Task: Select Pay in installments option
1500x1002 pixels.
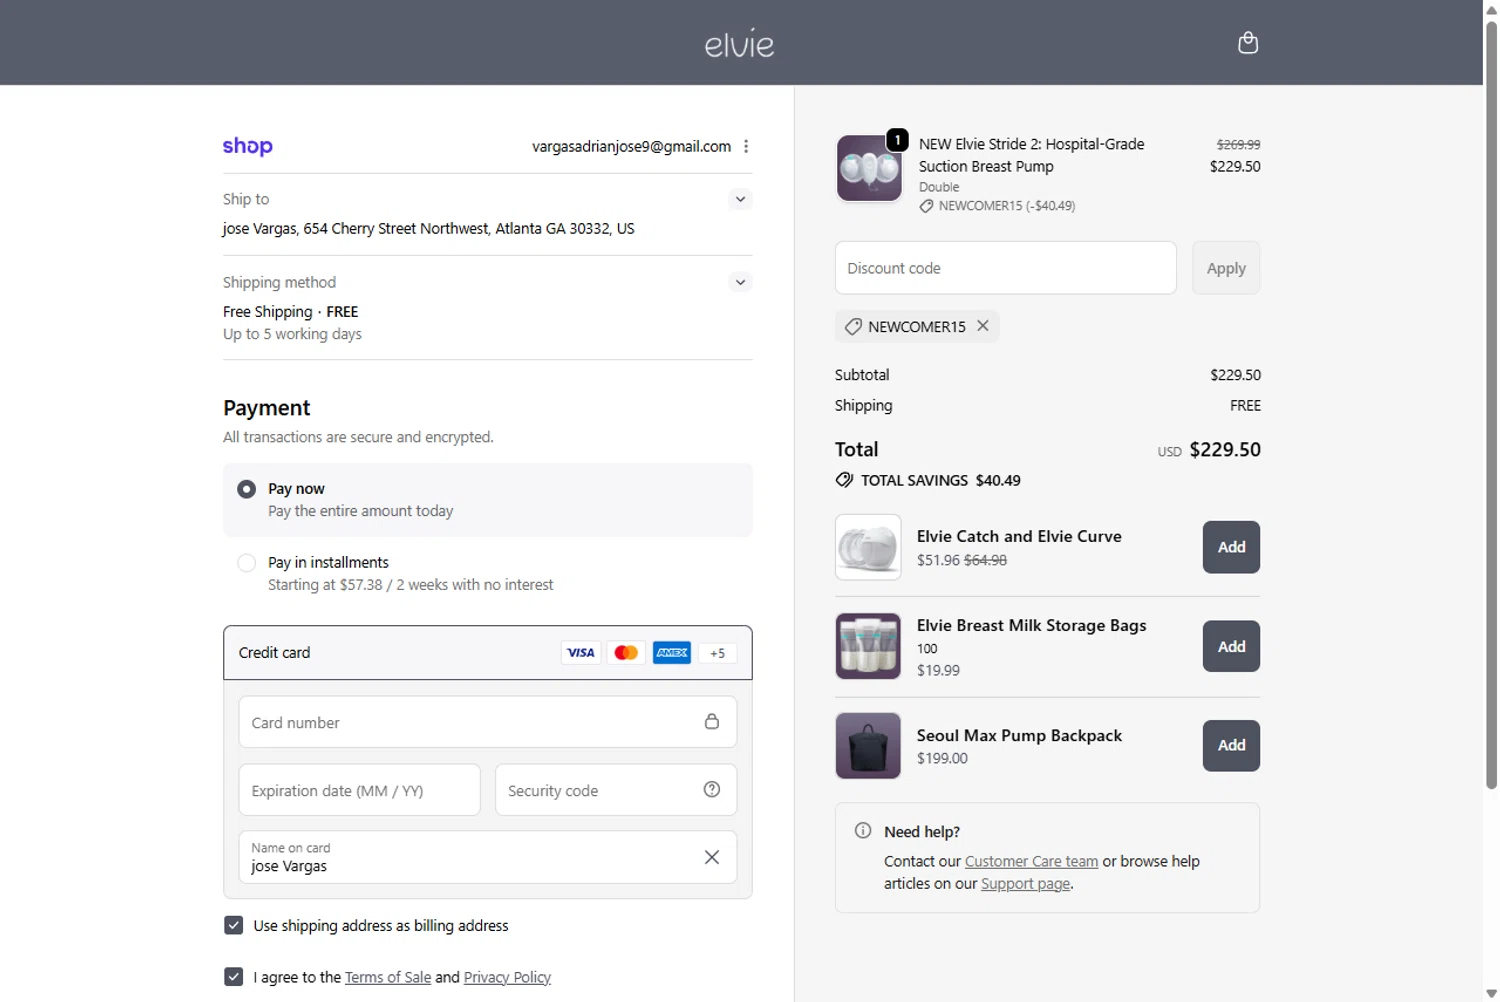Action: point(246,563)
